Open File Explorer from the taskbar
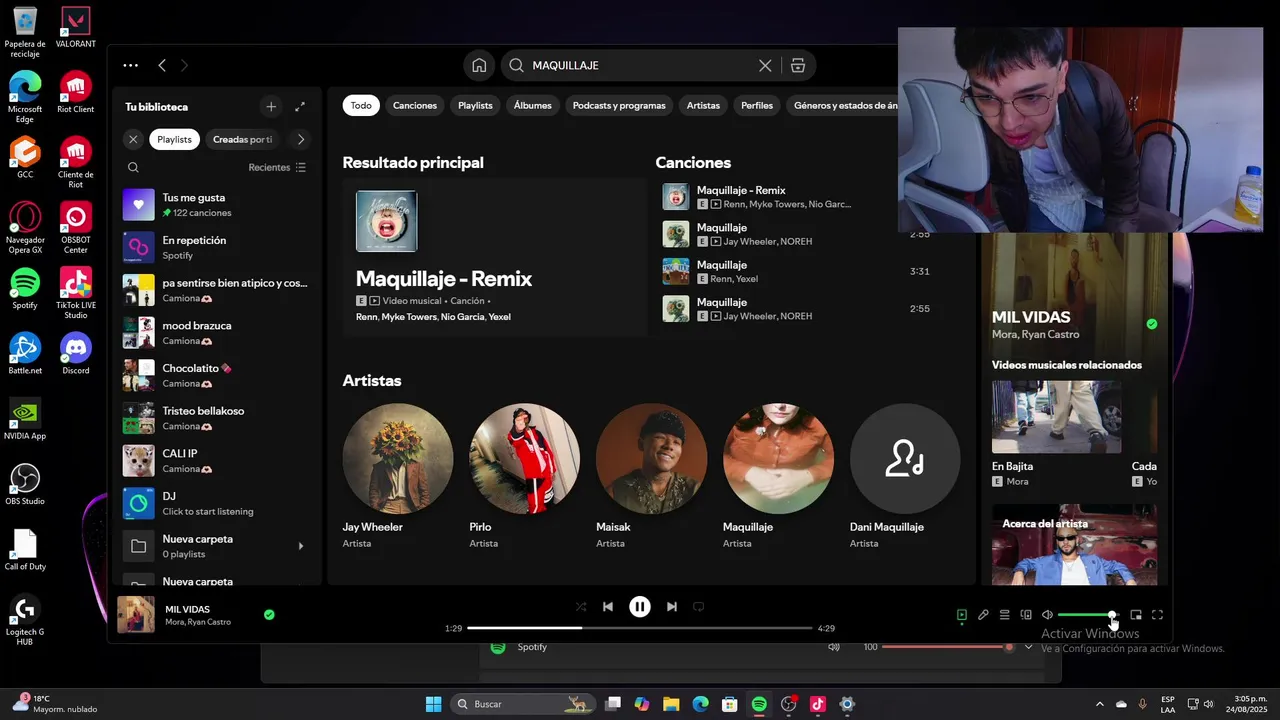The height and width of the screenshot is (720, 1280). coord(671,704)
